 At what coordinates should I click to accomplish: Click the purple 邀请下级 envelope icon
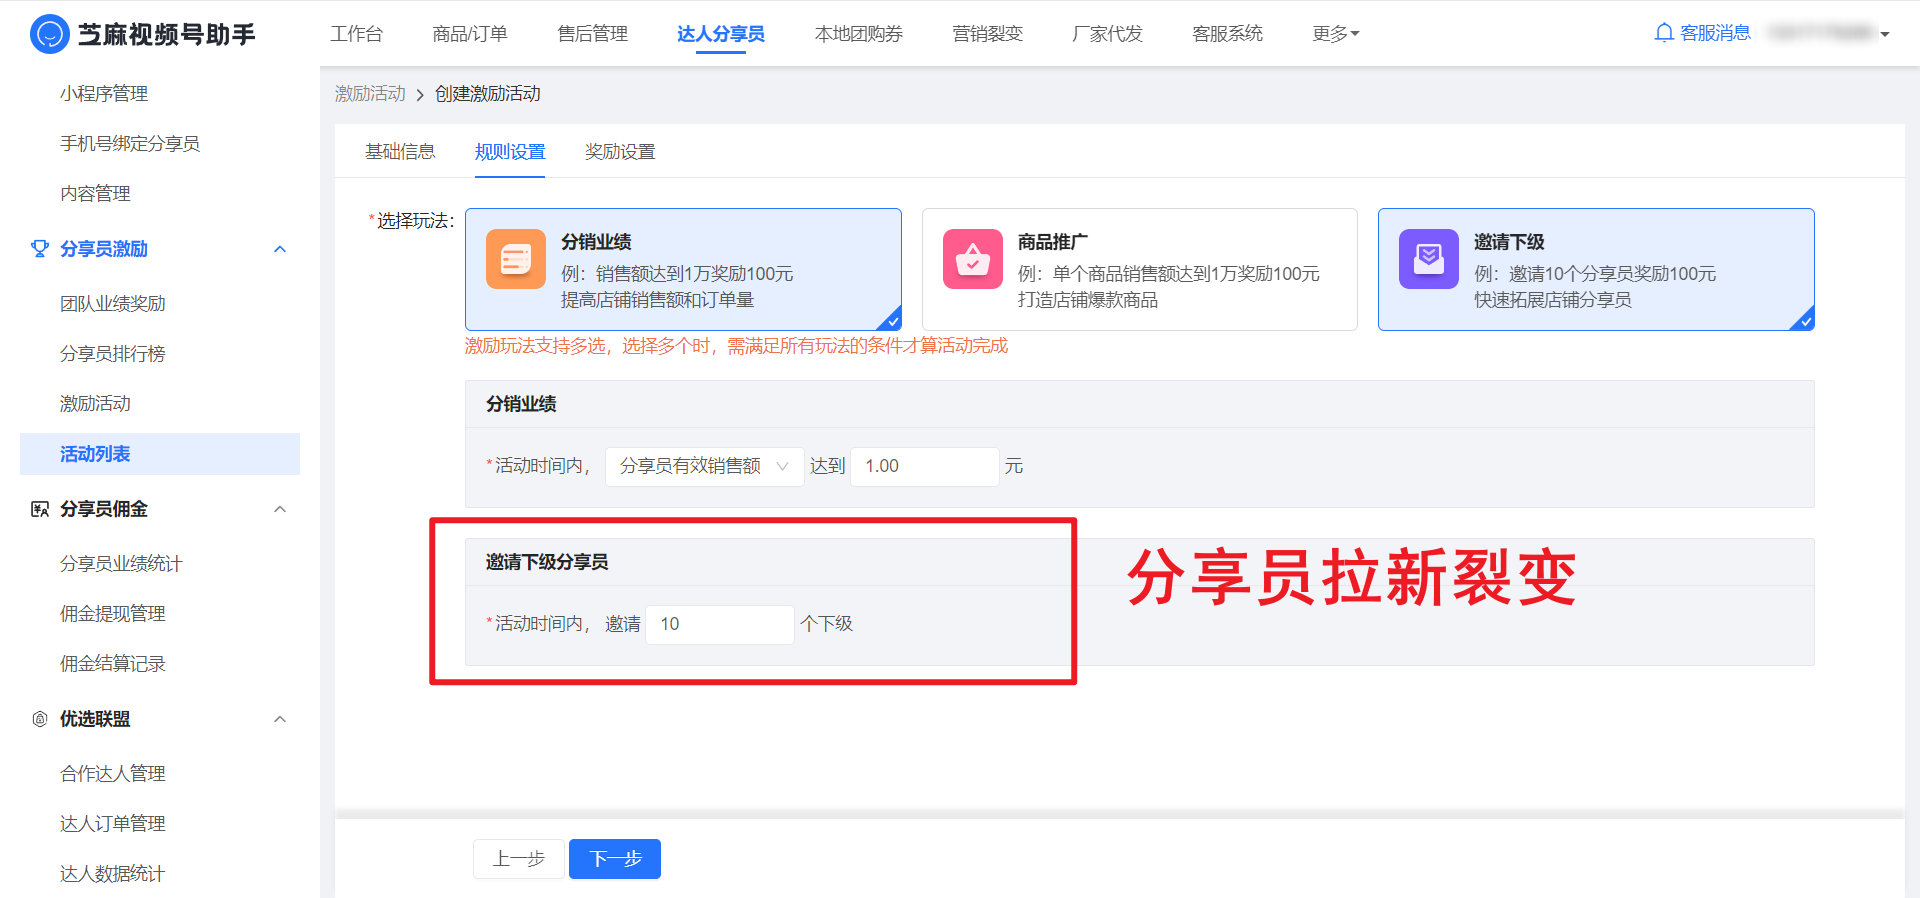coord(1429,259)
